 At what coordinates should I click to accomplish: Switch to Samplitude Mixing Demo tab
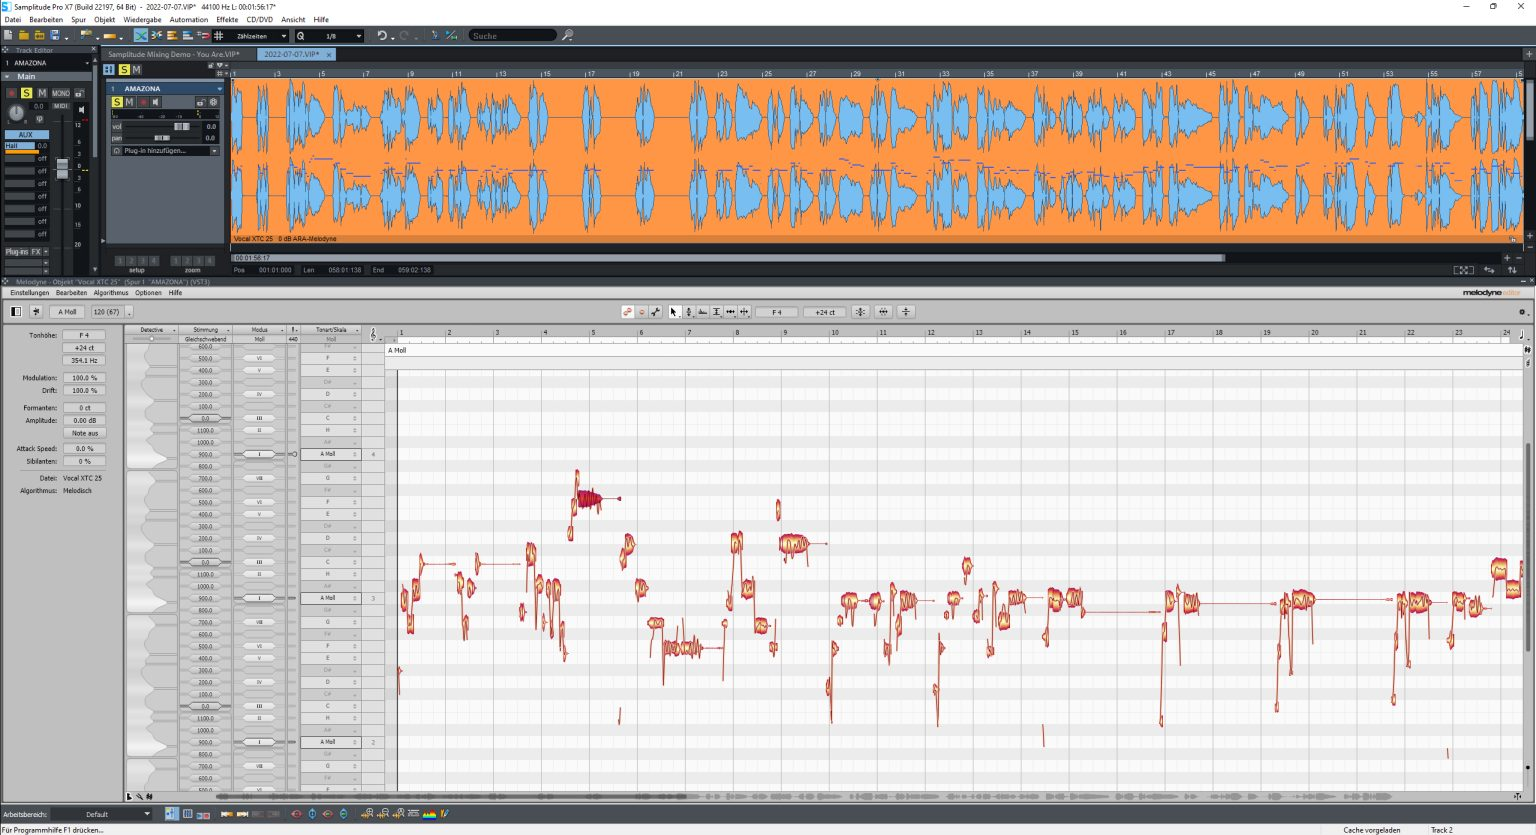point(174,54)
